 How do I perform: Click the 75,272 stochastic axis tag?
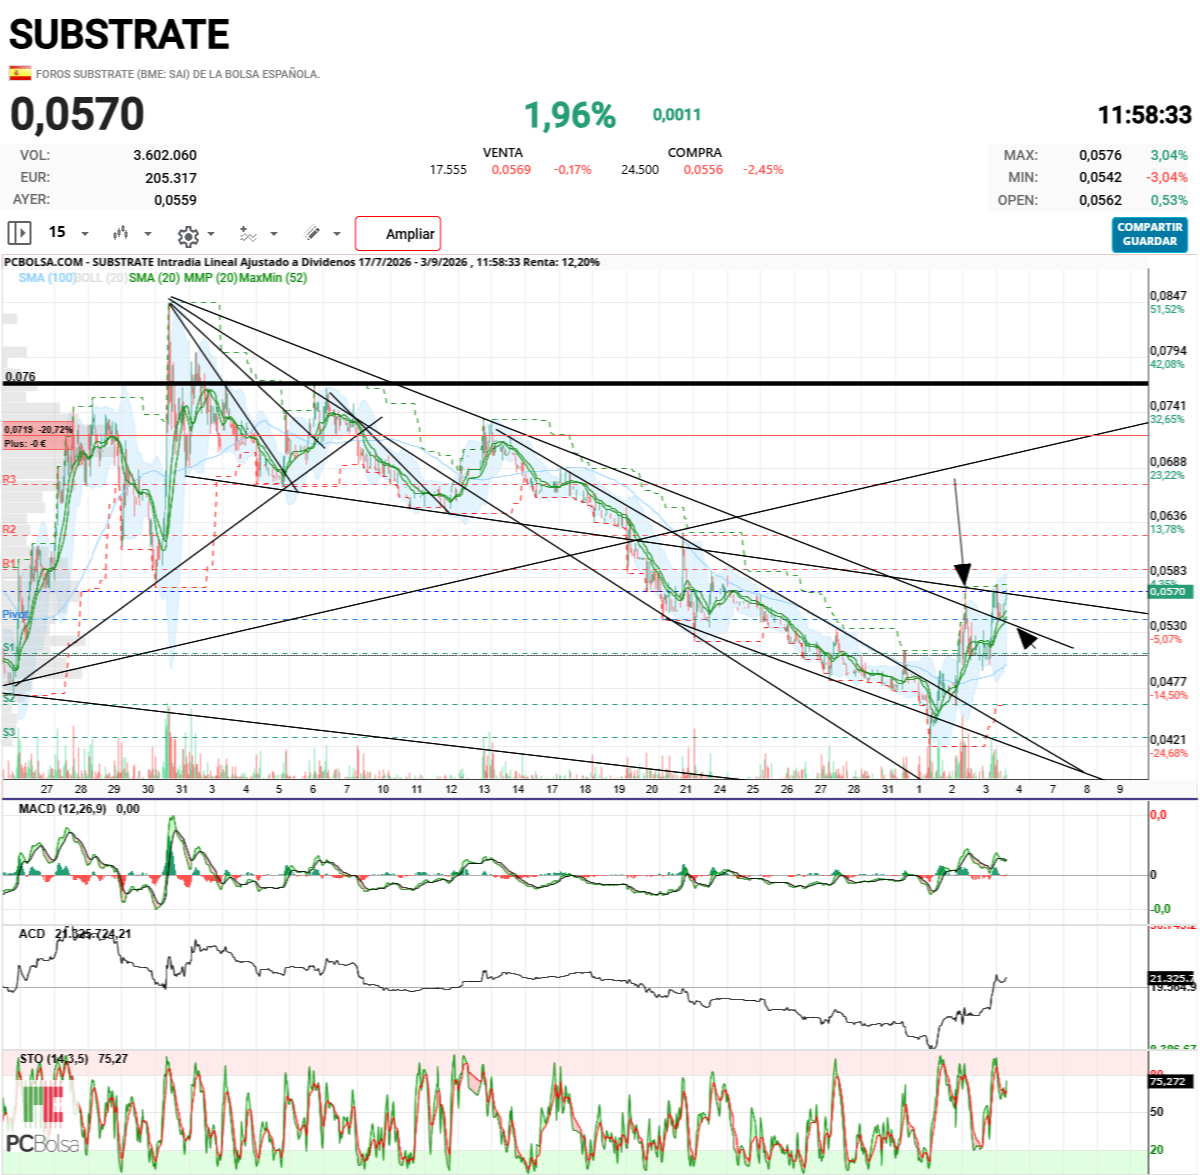[1168, 1081]
